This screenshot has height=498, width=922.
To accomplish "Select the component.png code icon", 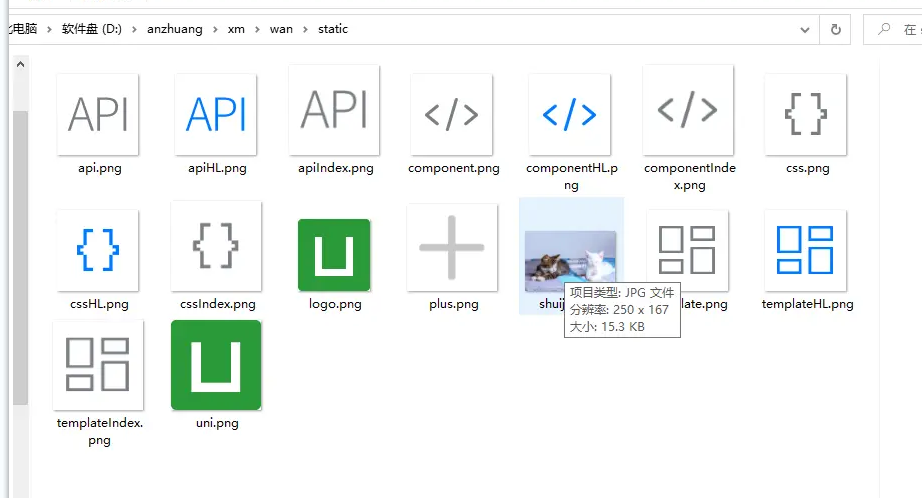I will pyautogui.click(x=452, y=114).
